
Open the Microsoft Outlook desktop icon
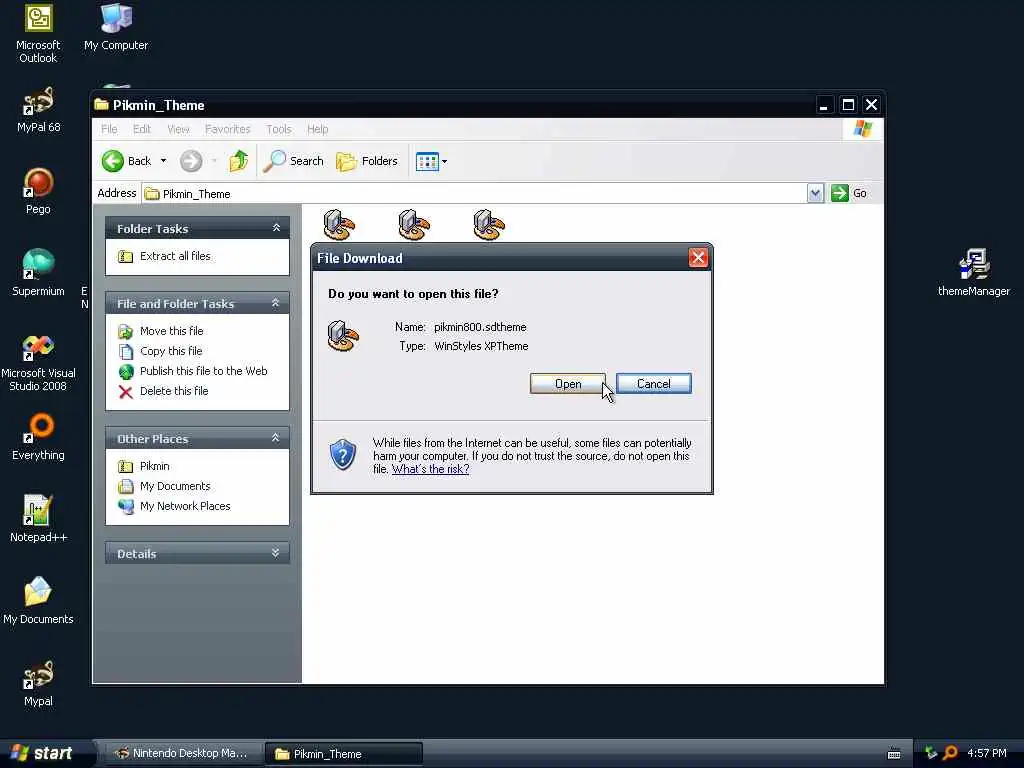point(38,33)
